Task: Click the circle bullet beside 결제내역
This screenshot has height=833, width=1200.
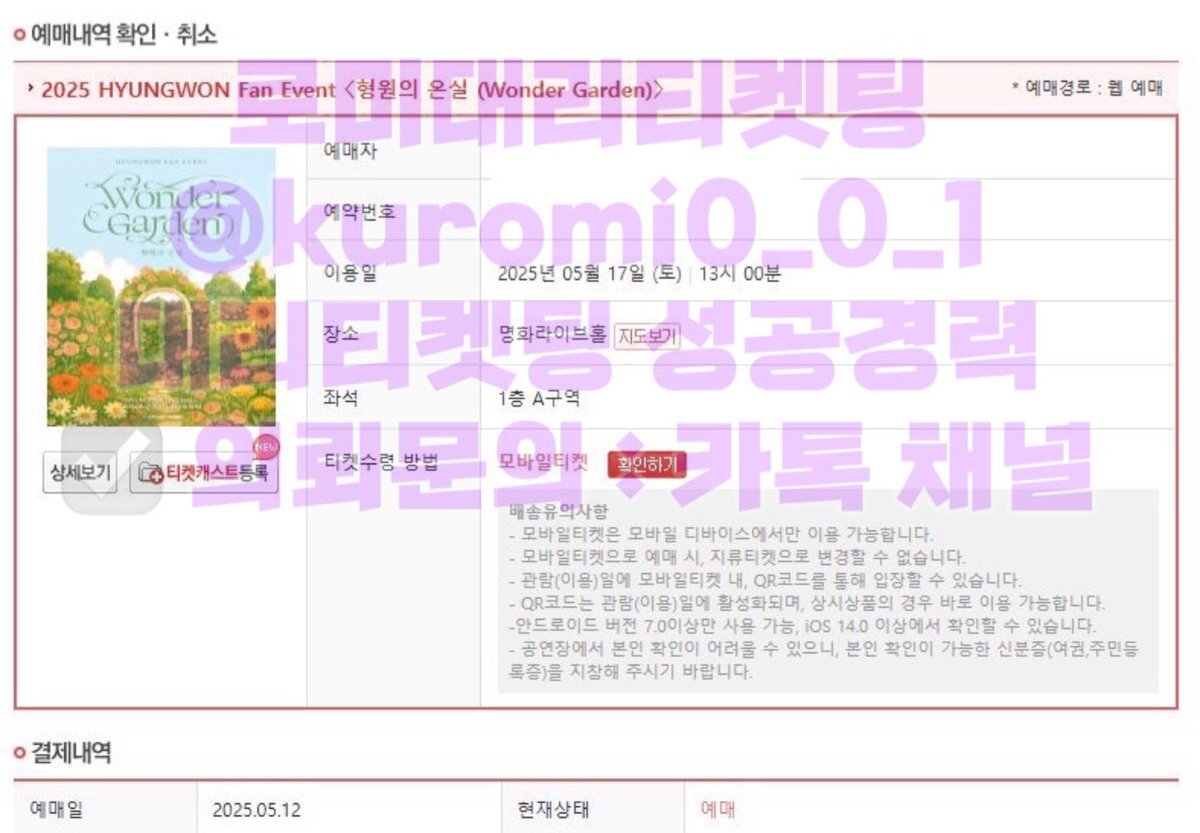Action: point(19,753)
